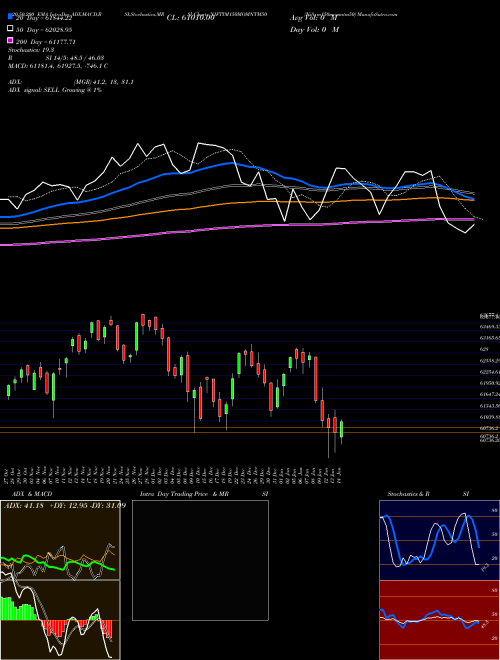Open the blue Stochastics oscillator chart
The height and width of the screenshot is (660, 500).
pyautogui.click(x=439, y=540)
